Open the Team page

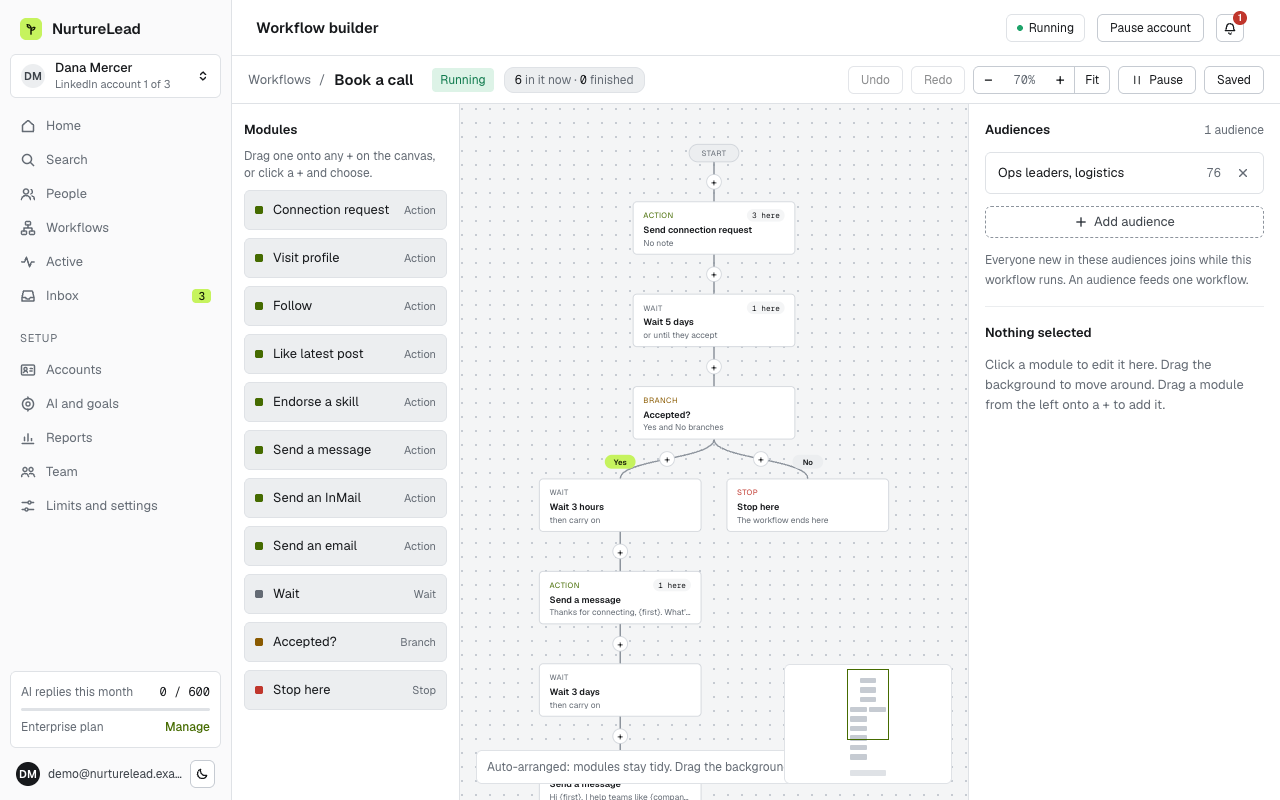tap(115, 472)
